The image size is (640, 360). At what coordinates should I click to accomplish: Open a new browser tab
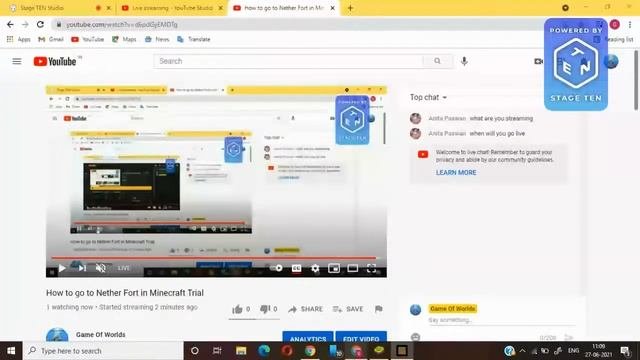tap(350, 8)
